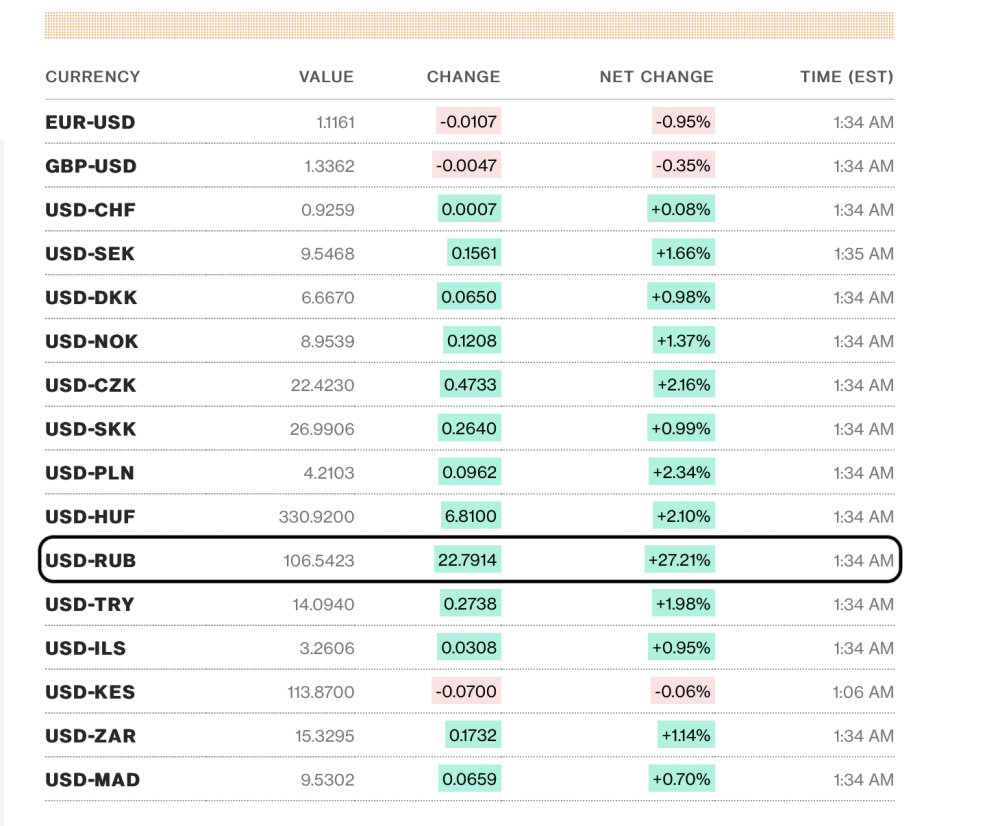This screenshot has width=1000, height=826.
Task: Click the USD-DKK currency link
Action: (x=91, y=297)
